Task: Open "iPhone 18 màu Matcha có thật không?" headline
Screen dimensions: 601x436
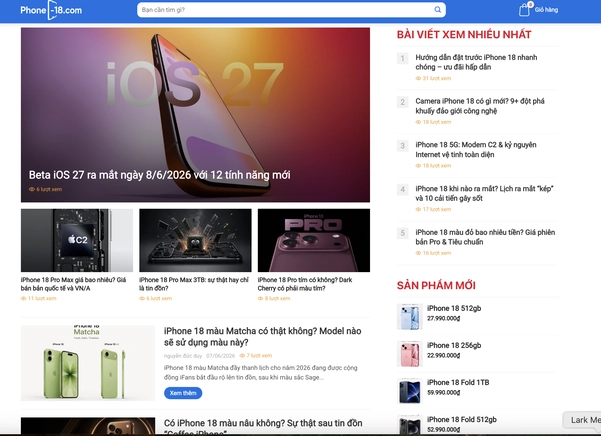Action: [x=263, y=336]
